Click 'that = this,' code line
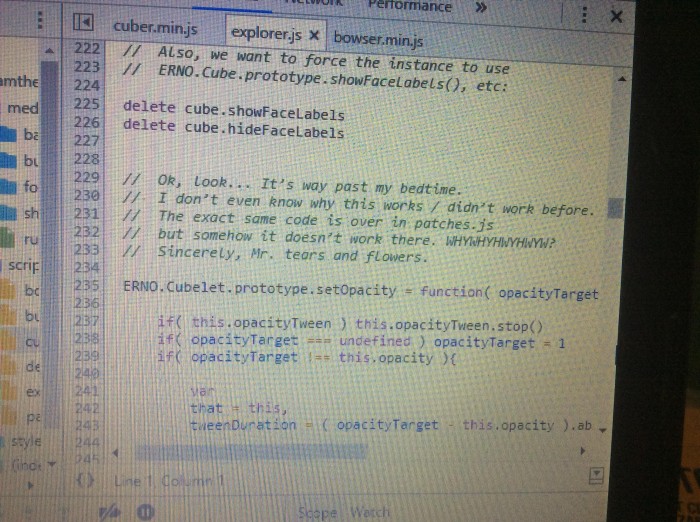This screenshot has height=522, width=700. (238, 408)
